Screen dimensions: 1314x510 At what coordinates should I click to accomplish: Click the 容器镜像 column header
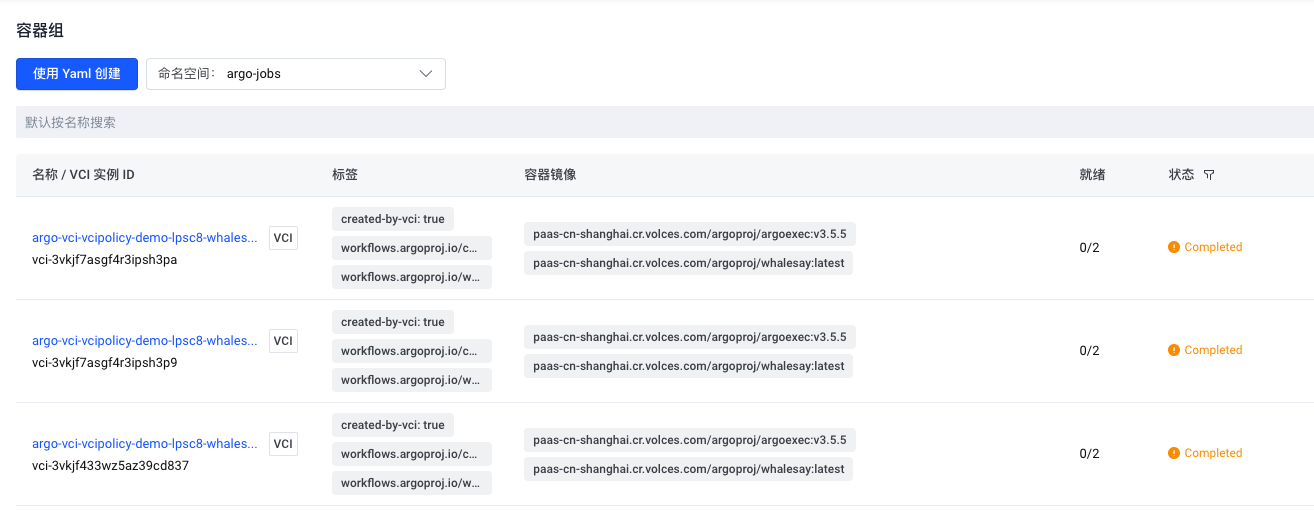point(550,175)
